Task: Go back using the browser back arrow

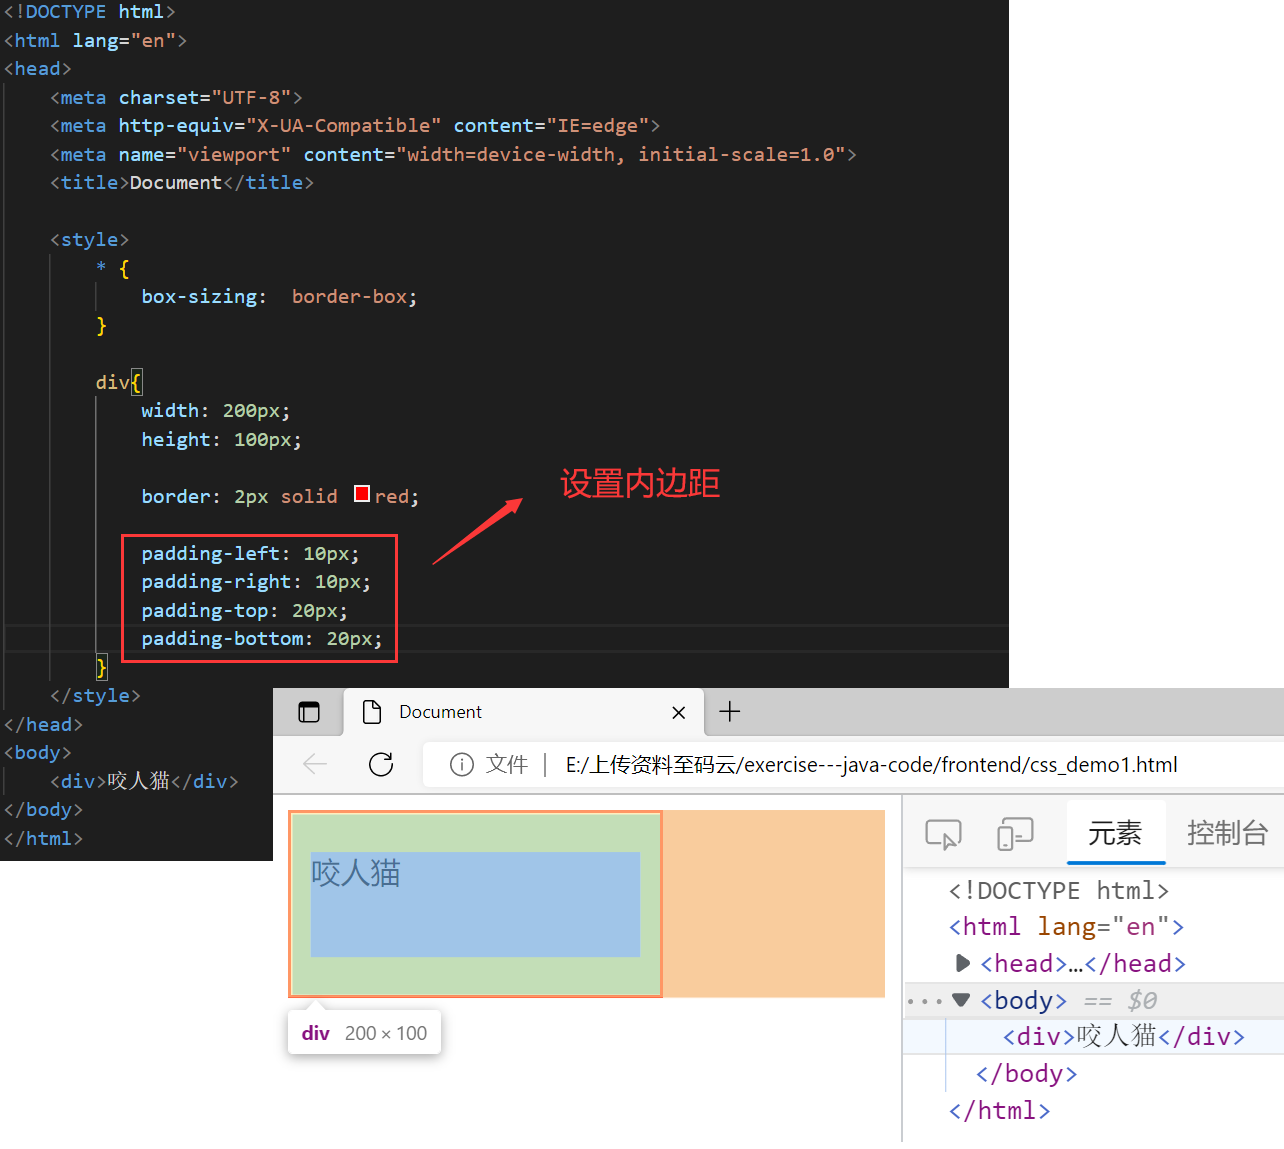Action: tap(315, 765)
